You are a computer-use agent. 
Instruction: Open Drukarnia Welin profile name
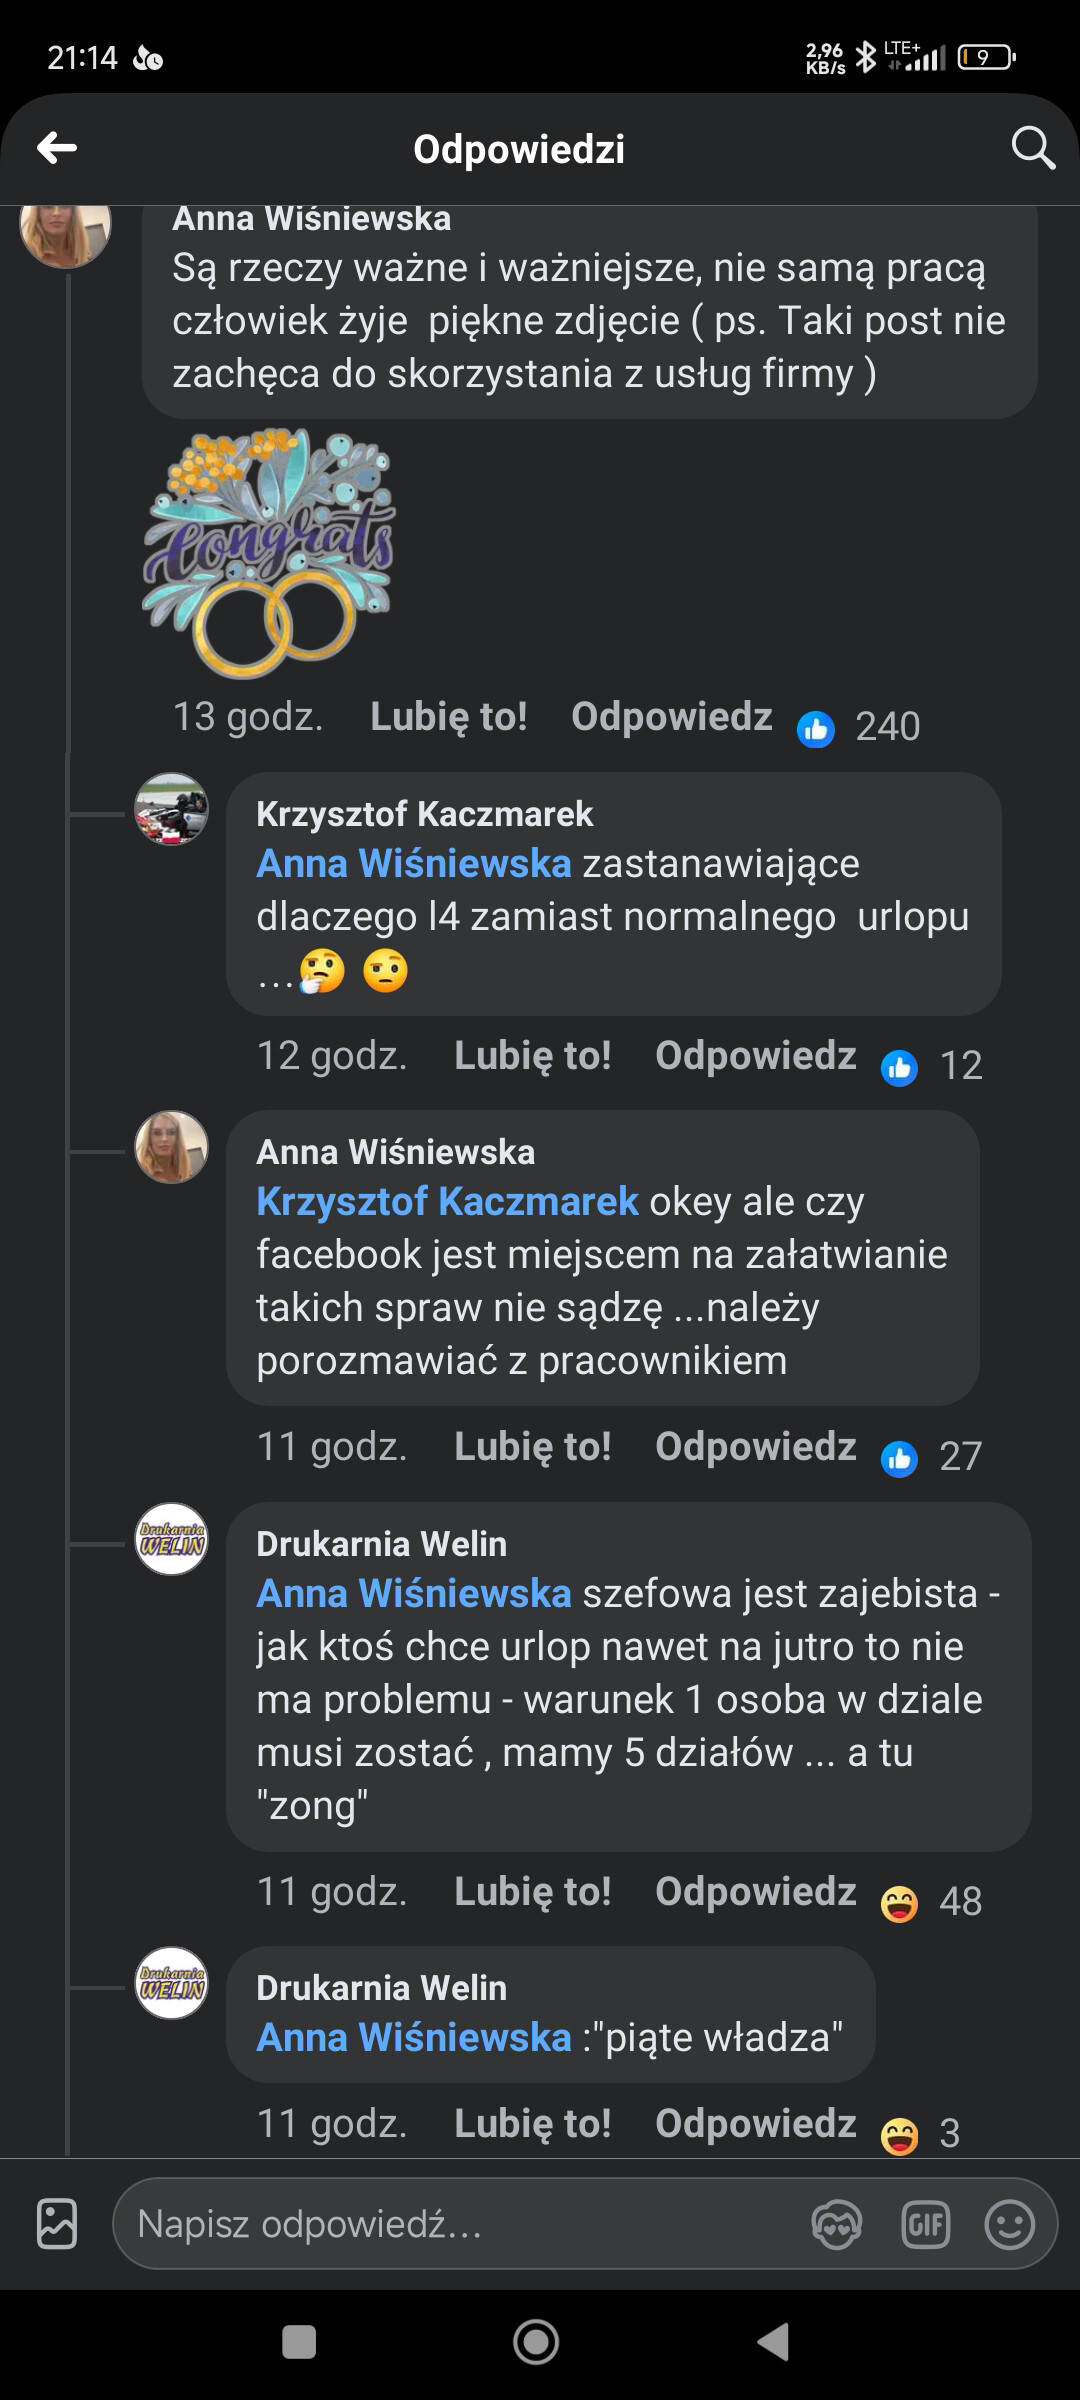click(381, 1544)
